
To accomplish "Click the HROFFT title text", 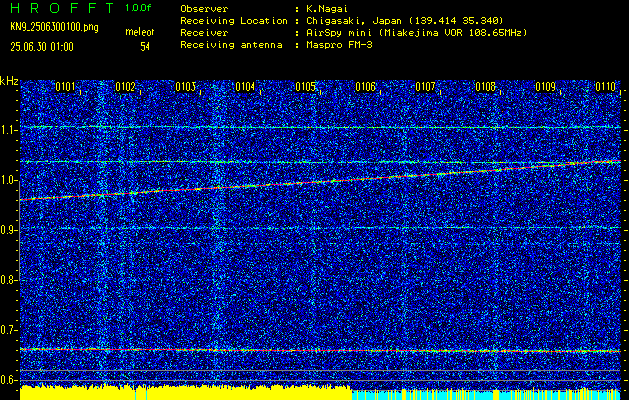I will (62, 8).
